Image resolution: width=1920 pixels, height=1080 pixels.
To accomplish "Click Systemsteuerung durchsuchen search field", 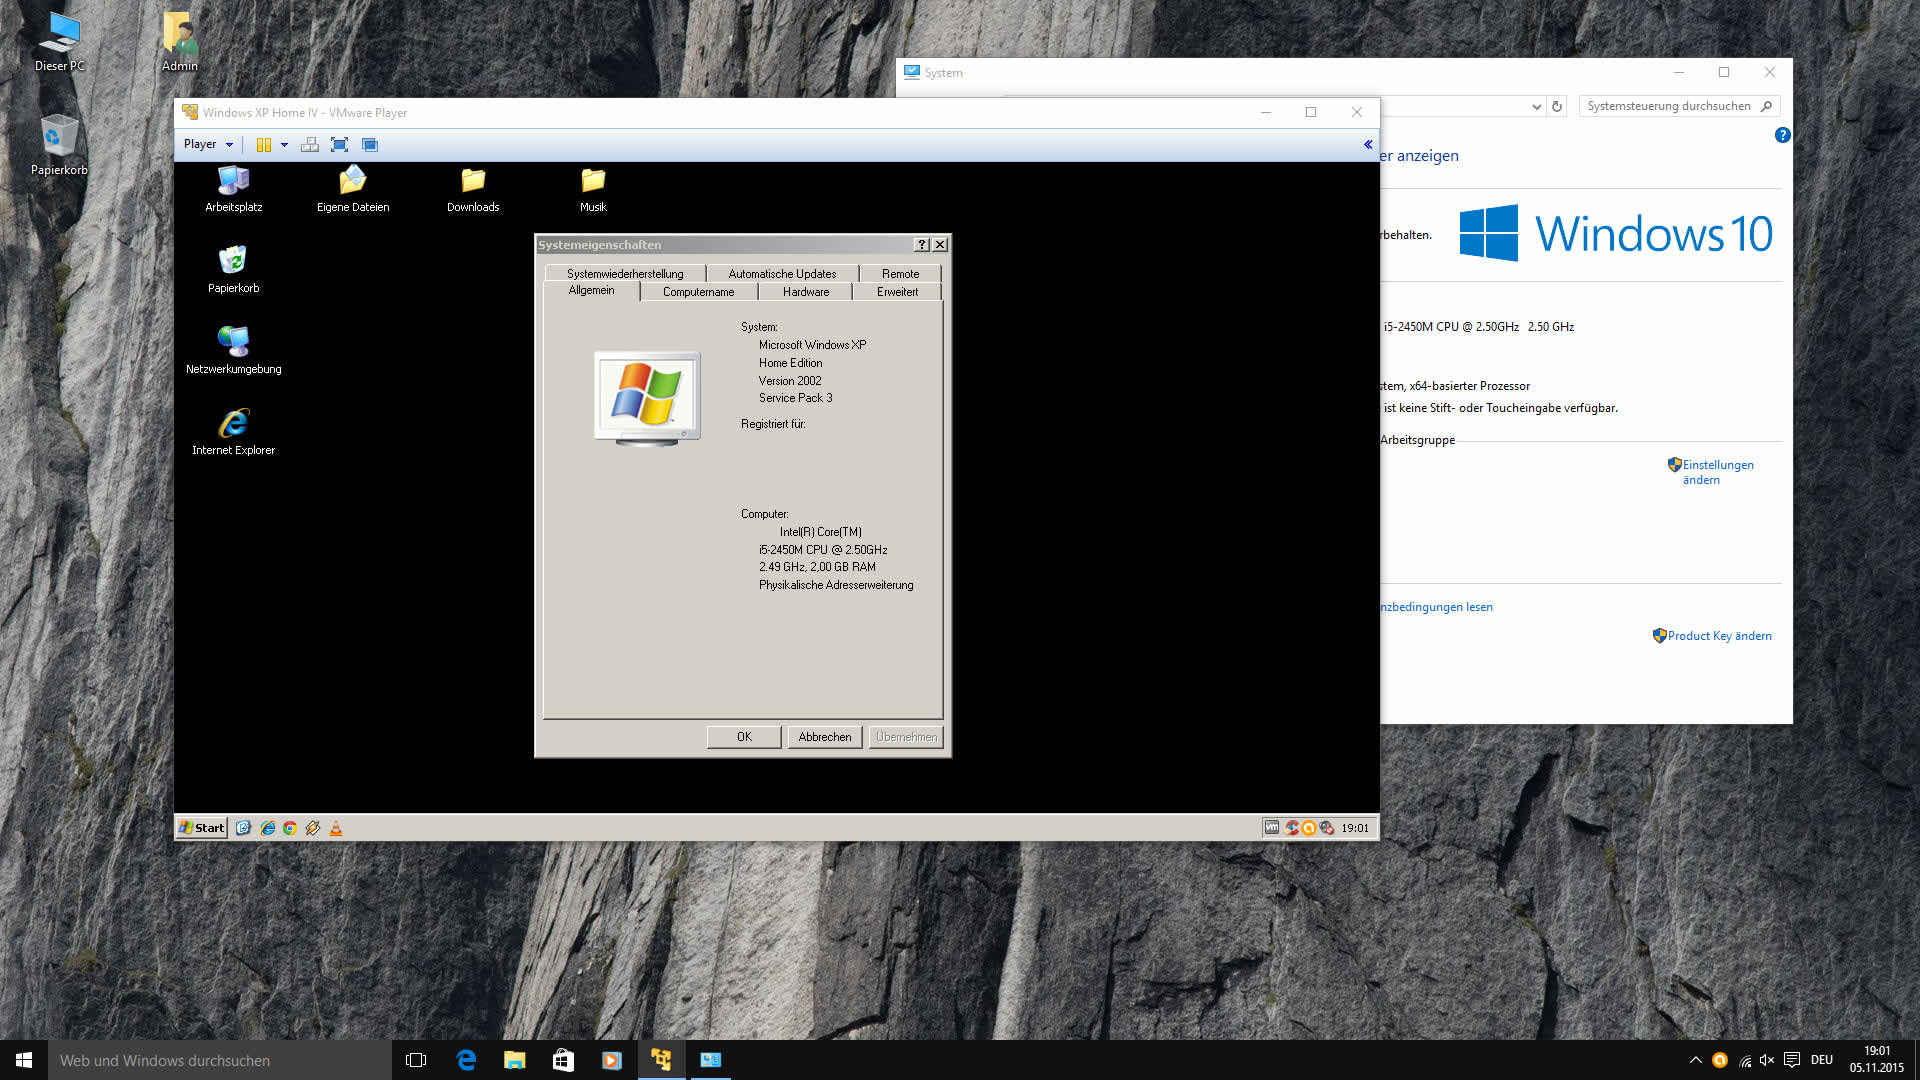I will [1679, 106].
